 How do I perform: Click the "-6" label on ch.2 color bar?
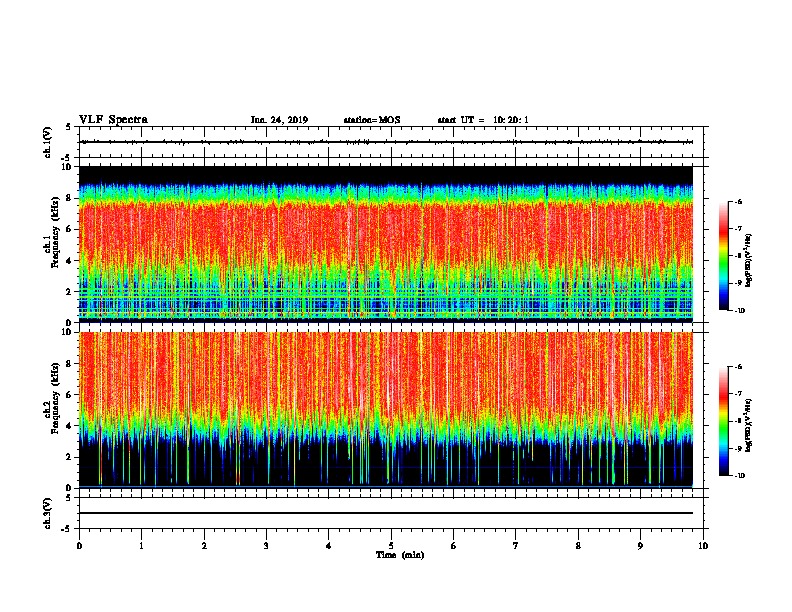tap(738, 367)
